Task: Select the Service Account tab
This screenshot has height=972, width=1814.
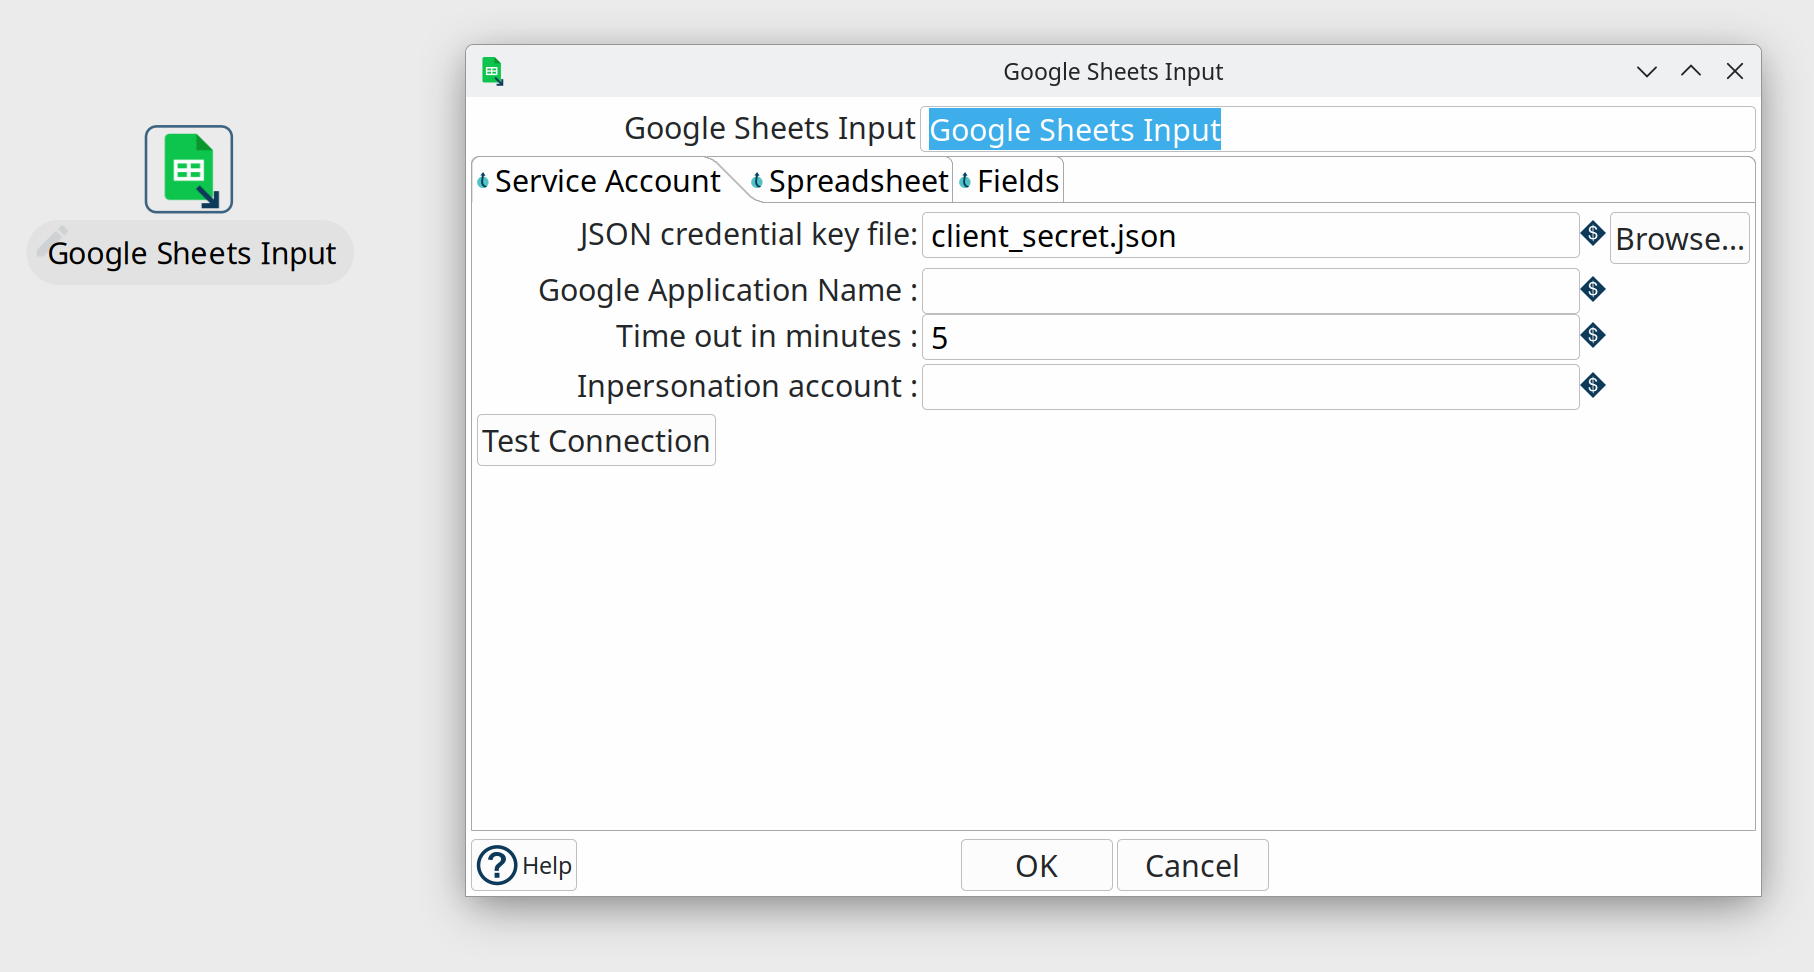Action: [x=606, y=182]
